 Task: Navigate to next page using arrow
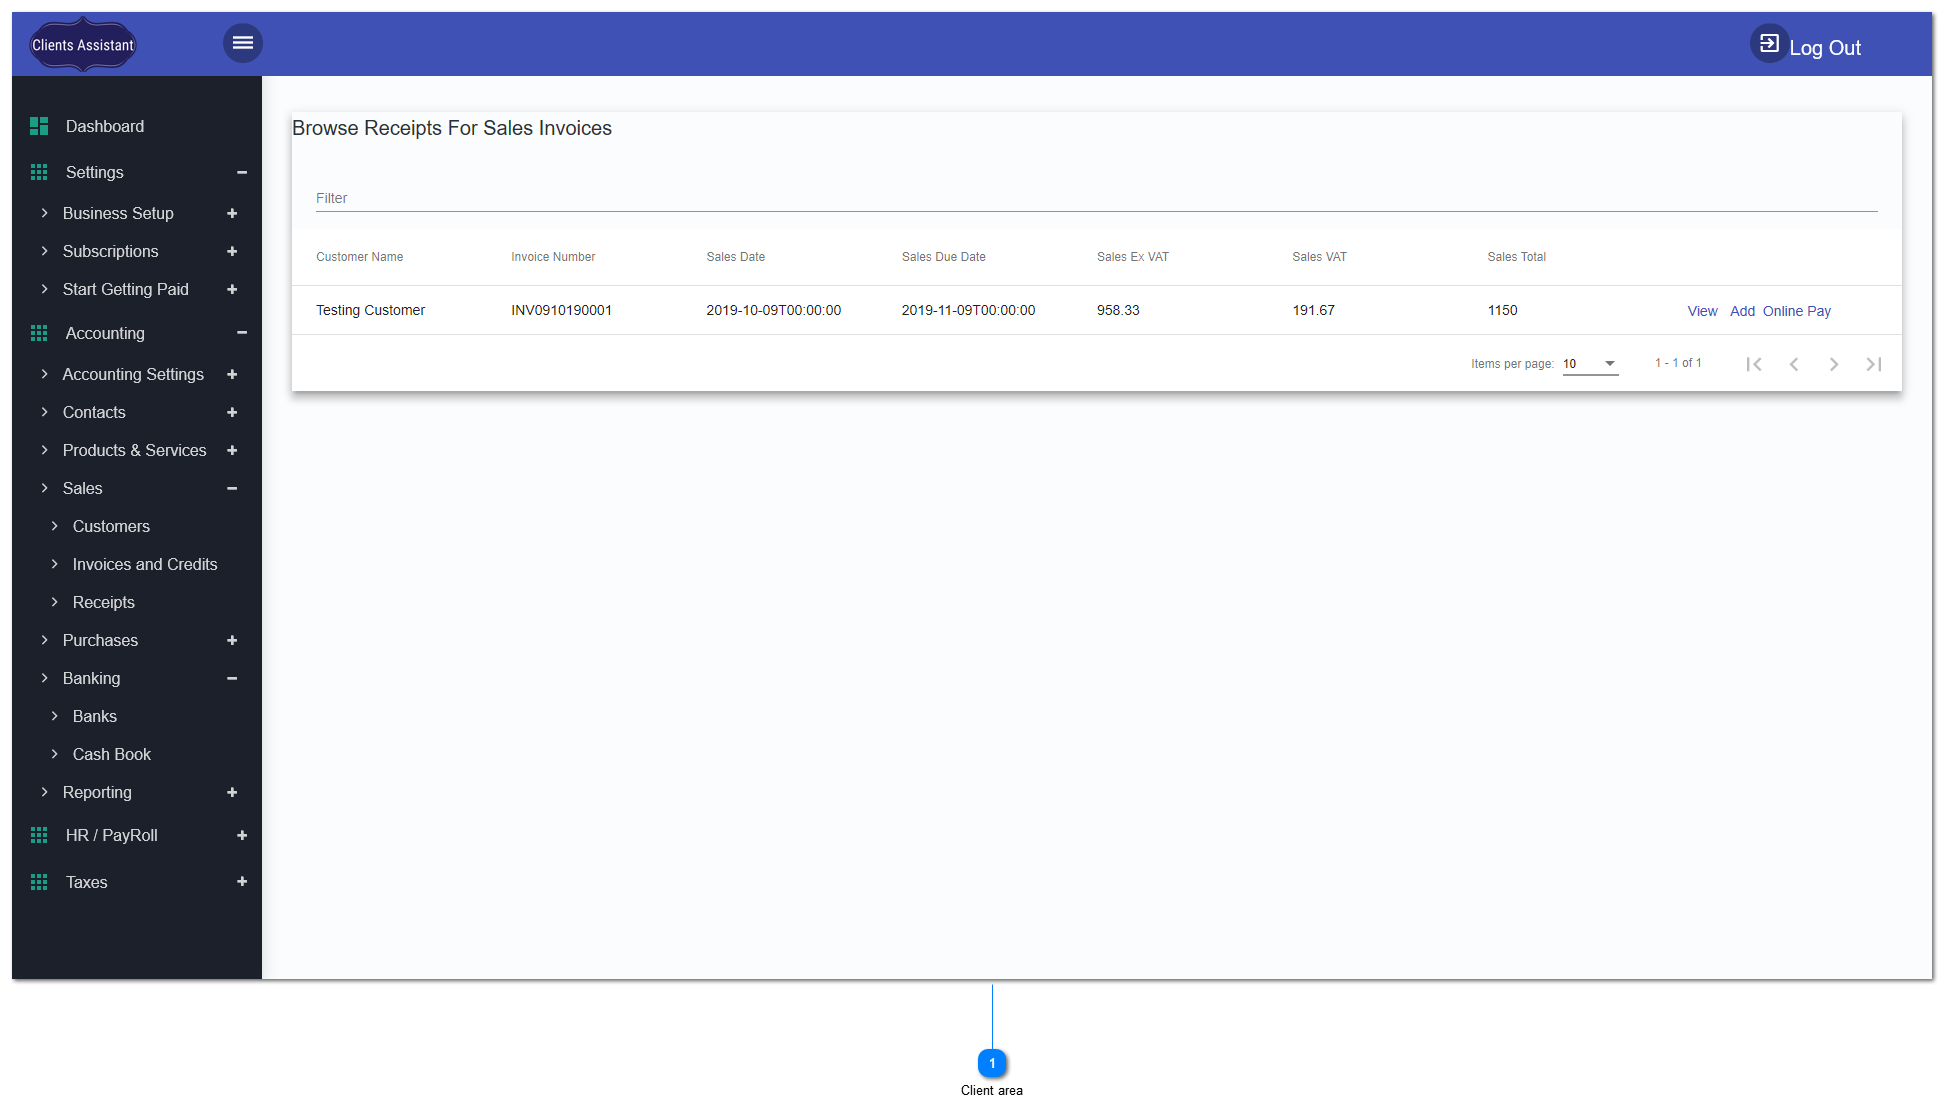pyautogui.click(x=1834, y=364)
